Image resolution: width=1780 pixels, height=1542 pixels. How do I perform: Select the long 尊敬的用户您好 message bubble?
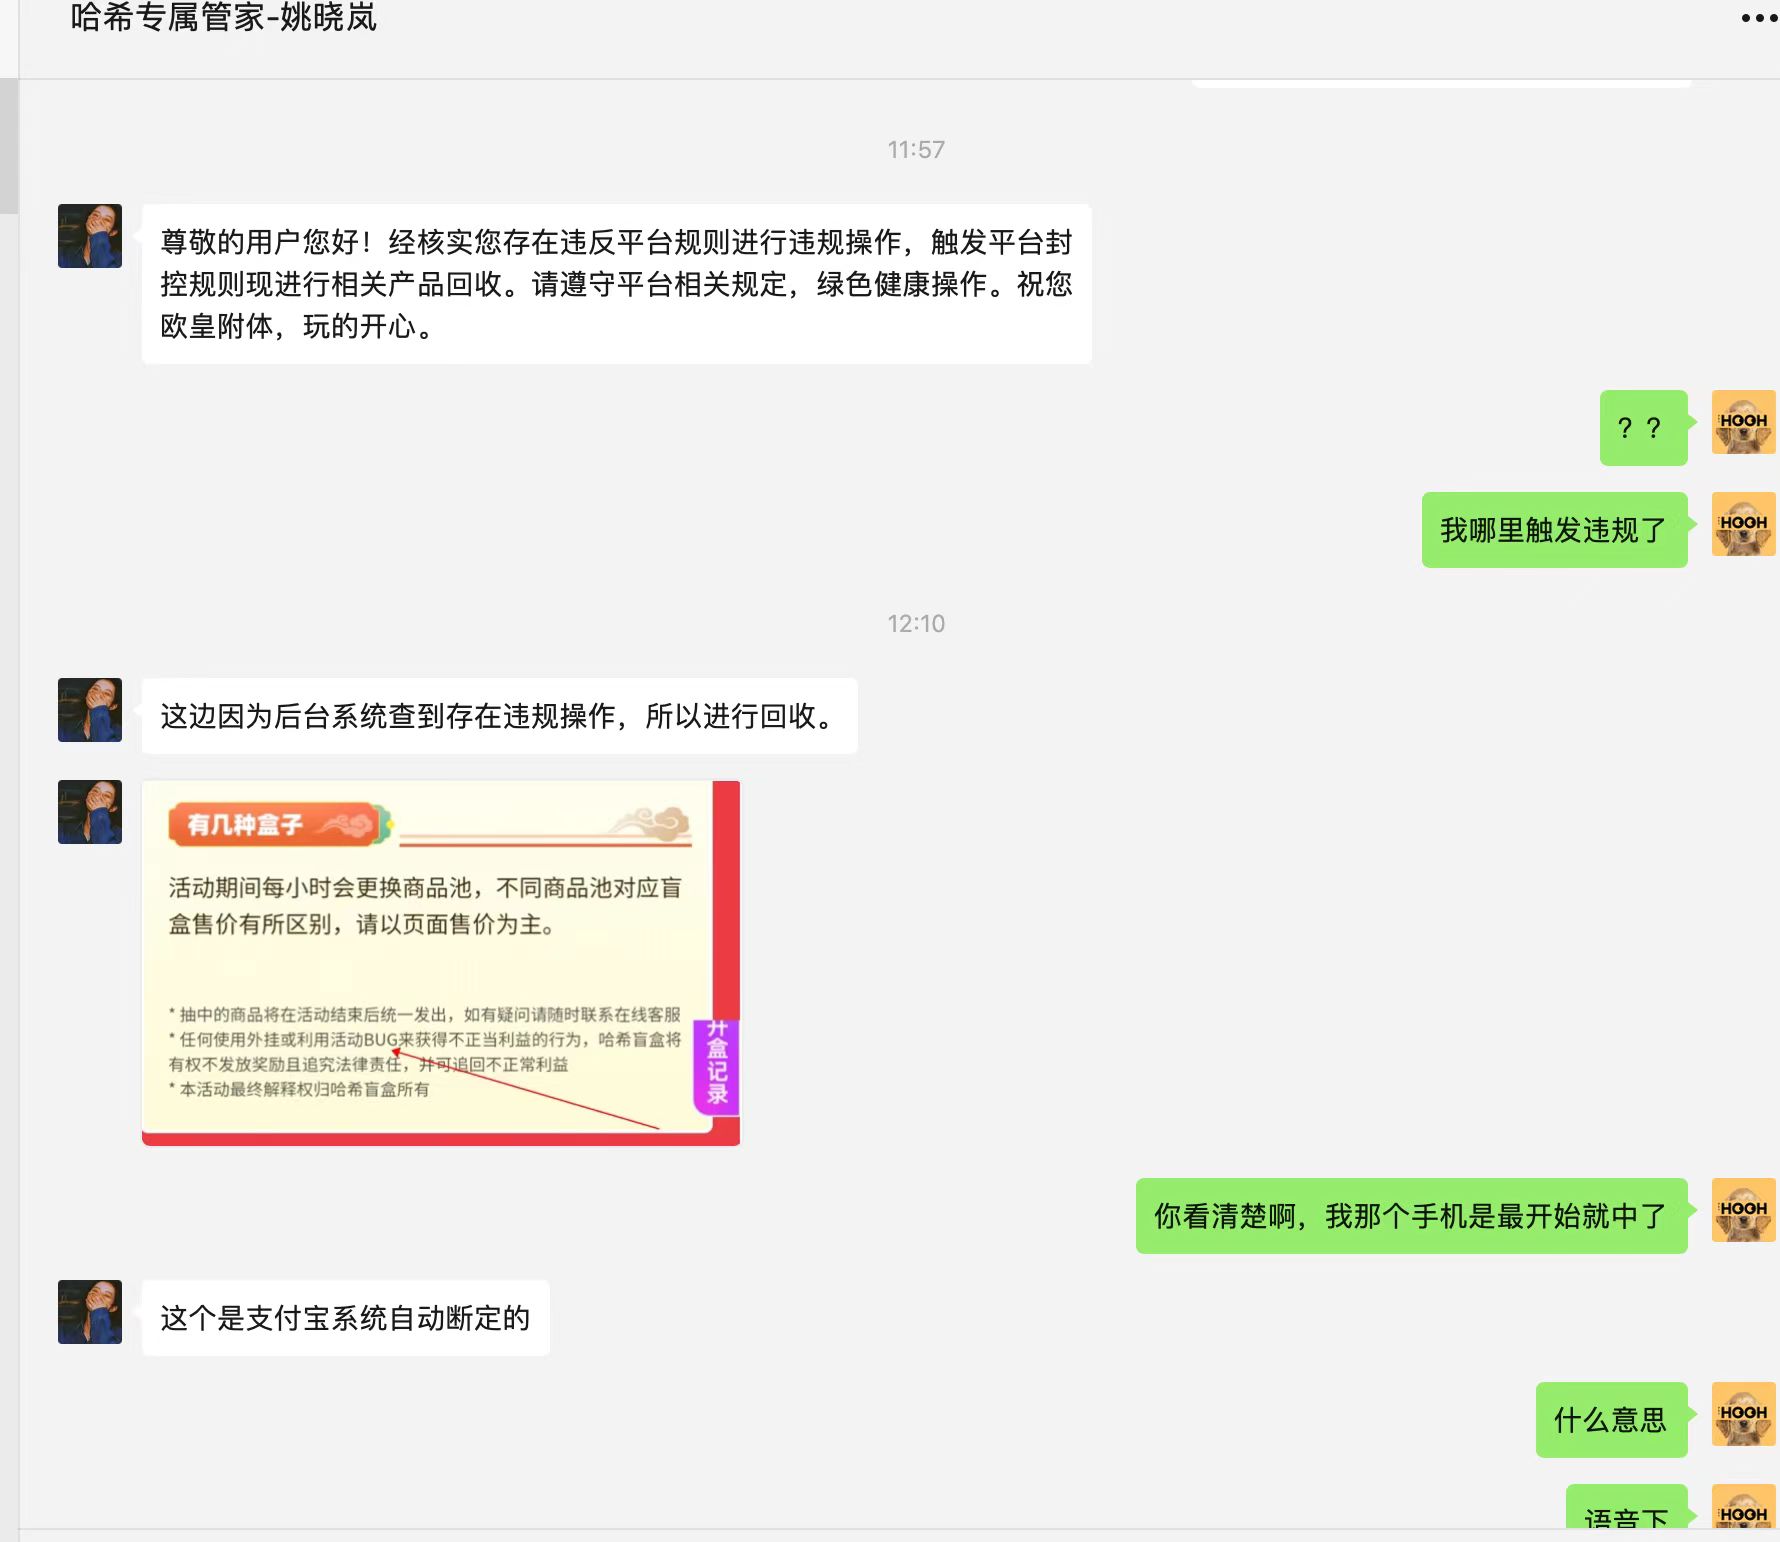pos(616,284)
